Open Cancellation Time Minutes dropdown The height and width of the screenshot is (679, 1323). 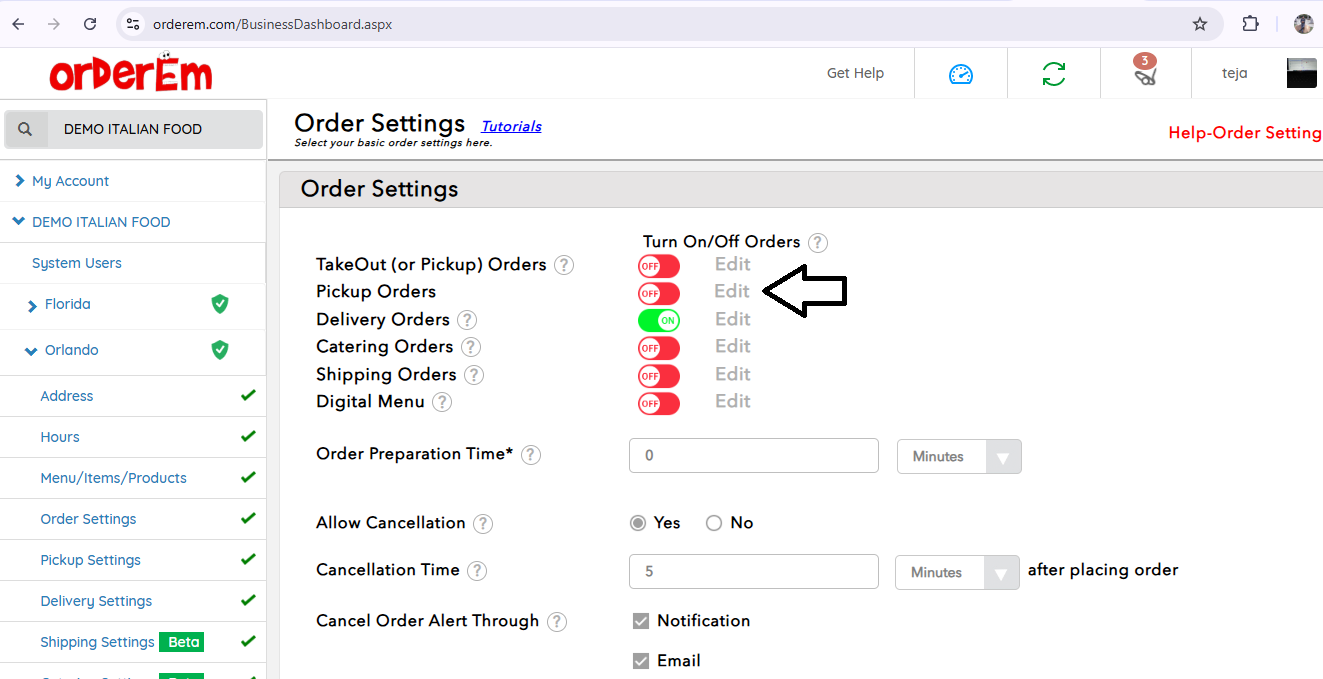pyautogui.click(x=957, y=573)
